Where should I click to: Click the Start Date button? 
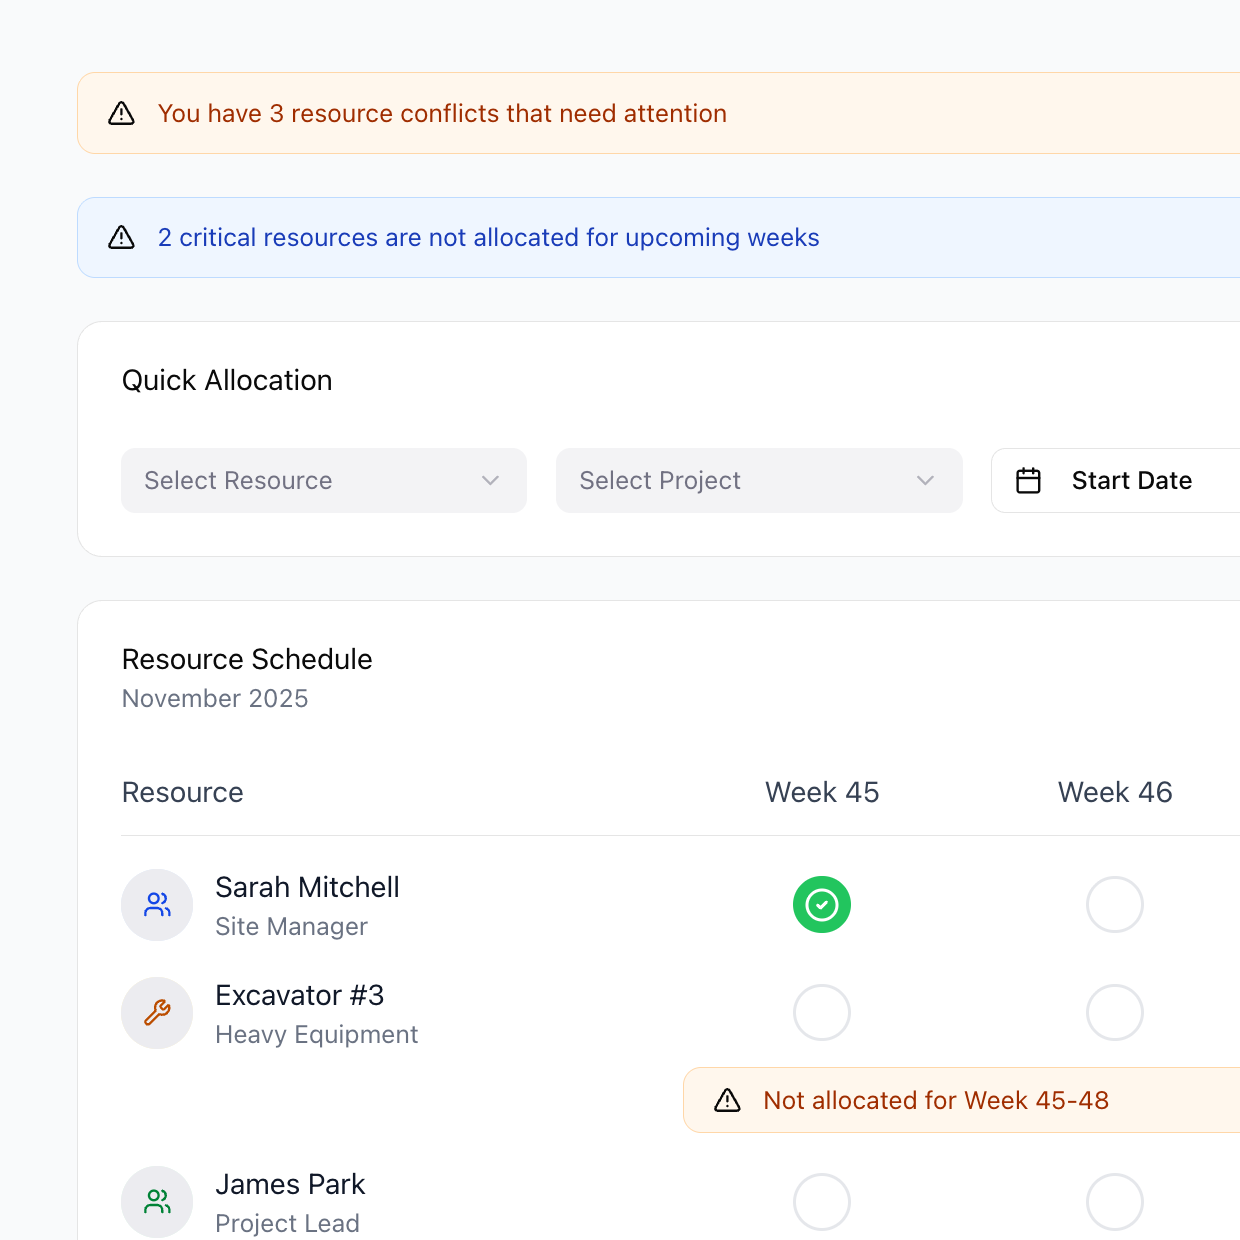pyautogui.click(x=1115, y=481)
